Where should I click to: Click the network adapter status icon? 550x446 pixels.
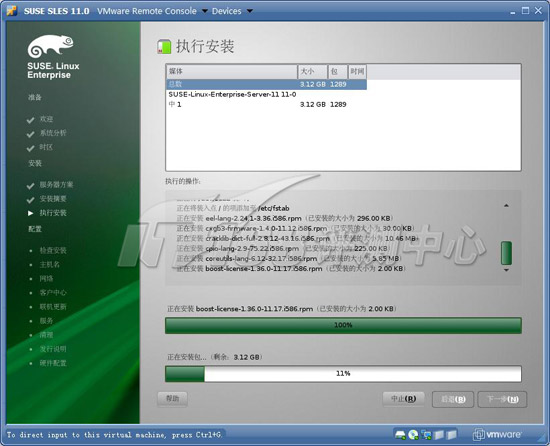click(427, 435)
